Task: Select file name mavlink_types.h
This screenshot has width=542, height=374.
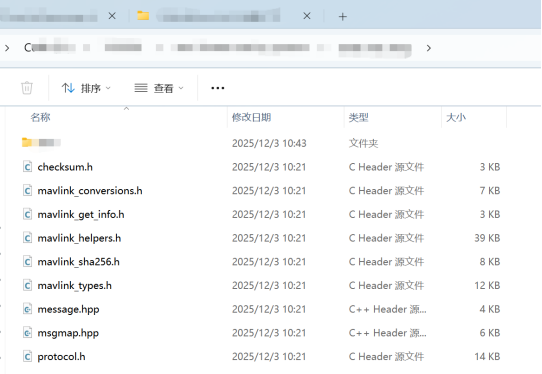Action: tap(75, 286)
